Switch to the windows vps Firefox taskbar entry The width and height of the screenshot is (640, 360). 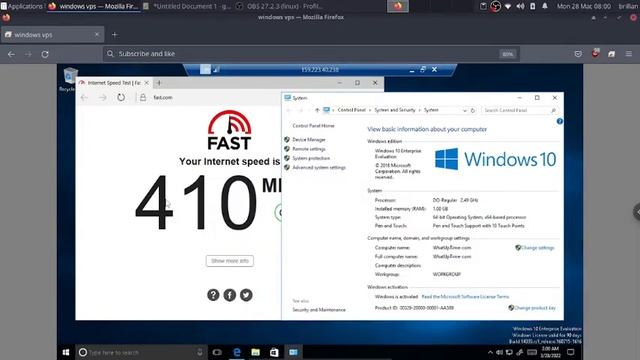(x=94, y=6)
